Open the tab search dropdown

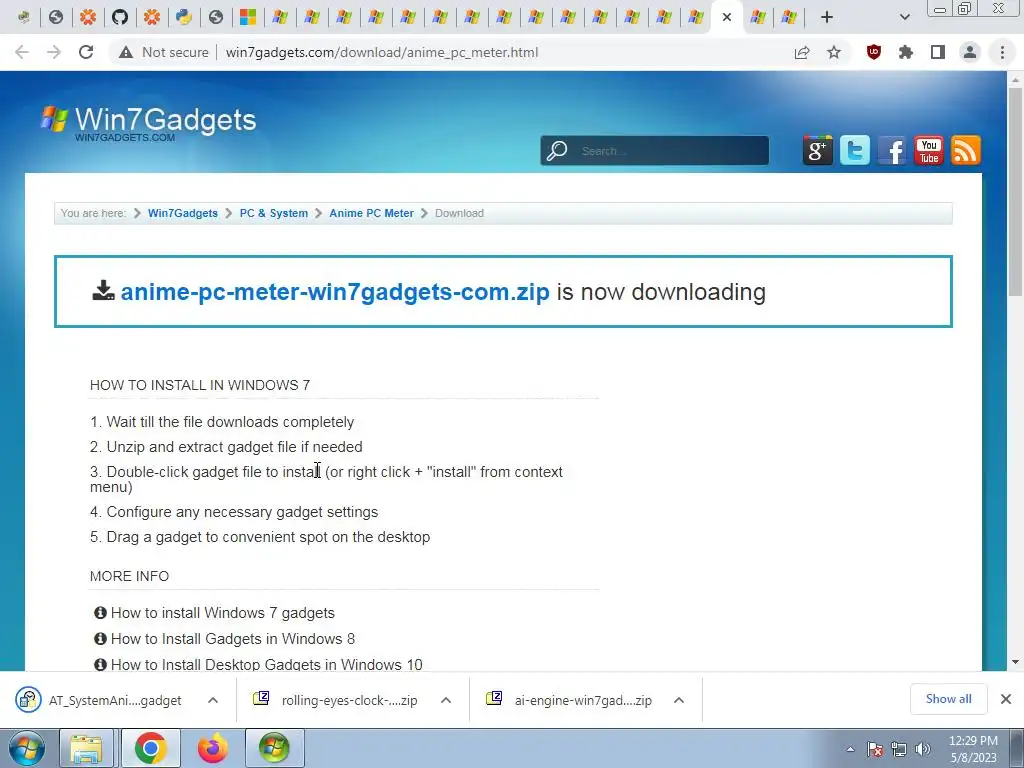[x=904, y=18]
